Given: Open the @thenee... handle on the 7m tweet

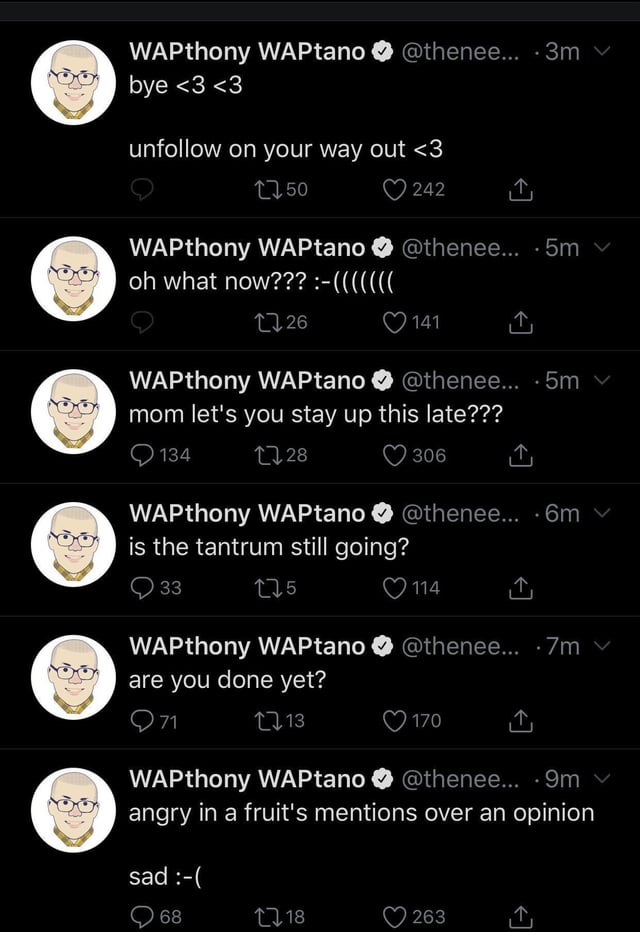Looking at the screenshot, I should click(x=461, y=646).
